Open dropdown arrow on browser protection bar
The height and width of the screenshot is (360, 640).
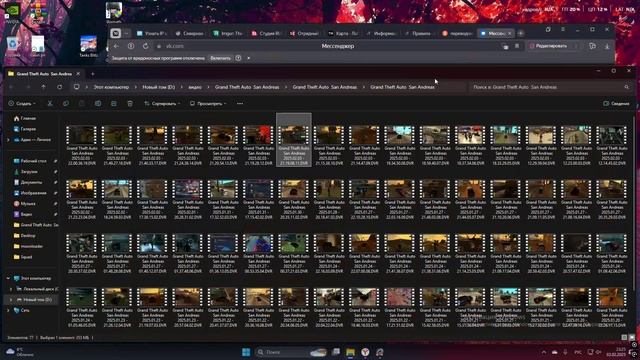(x=249, y=58)
